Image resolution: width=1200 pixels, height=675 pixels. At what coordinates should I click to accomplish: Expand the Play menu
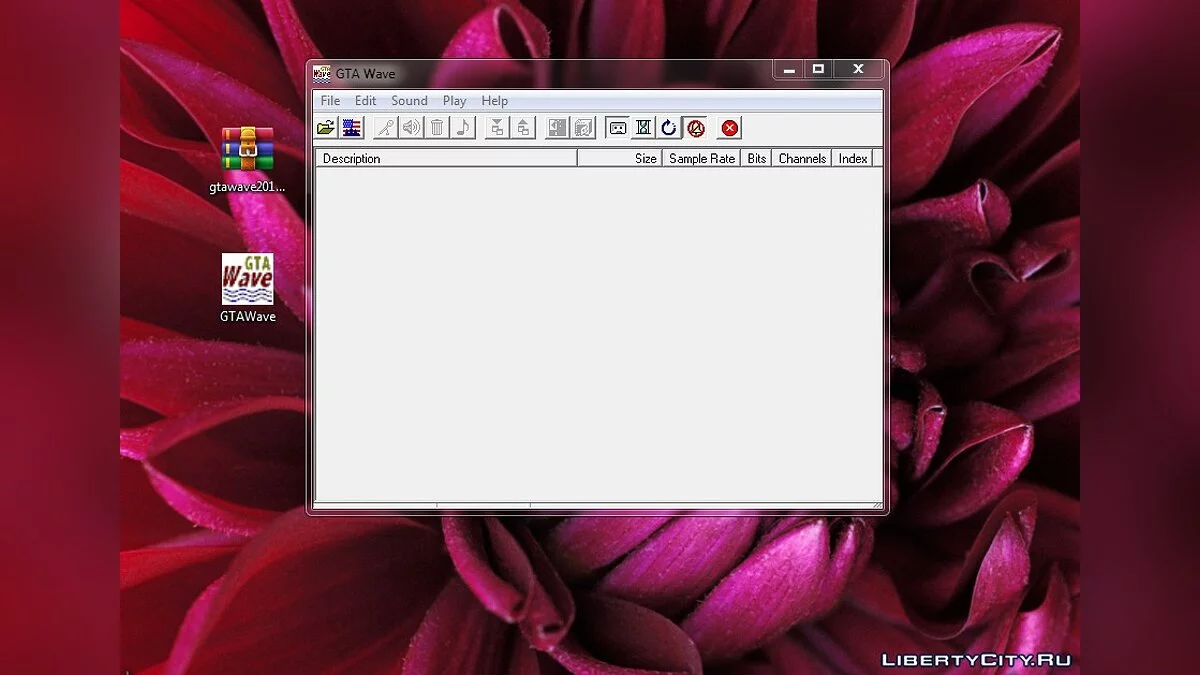pyautogui.click(x=454, y=101)
